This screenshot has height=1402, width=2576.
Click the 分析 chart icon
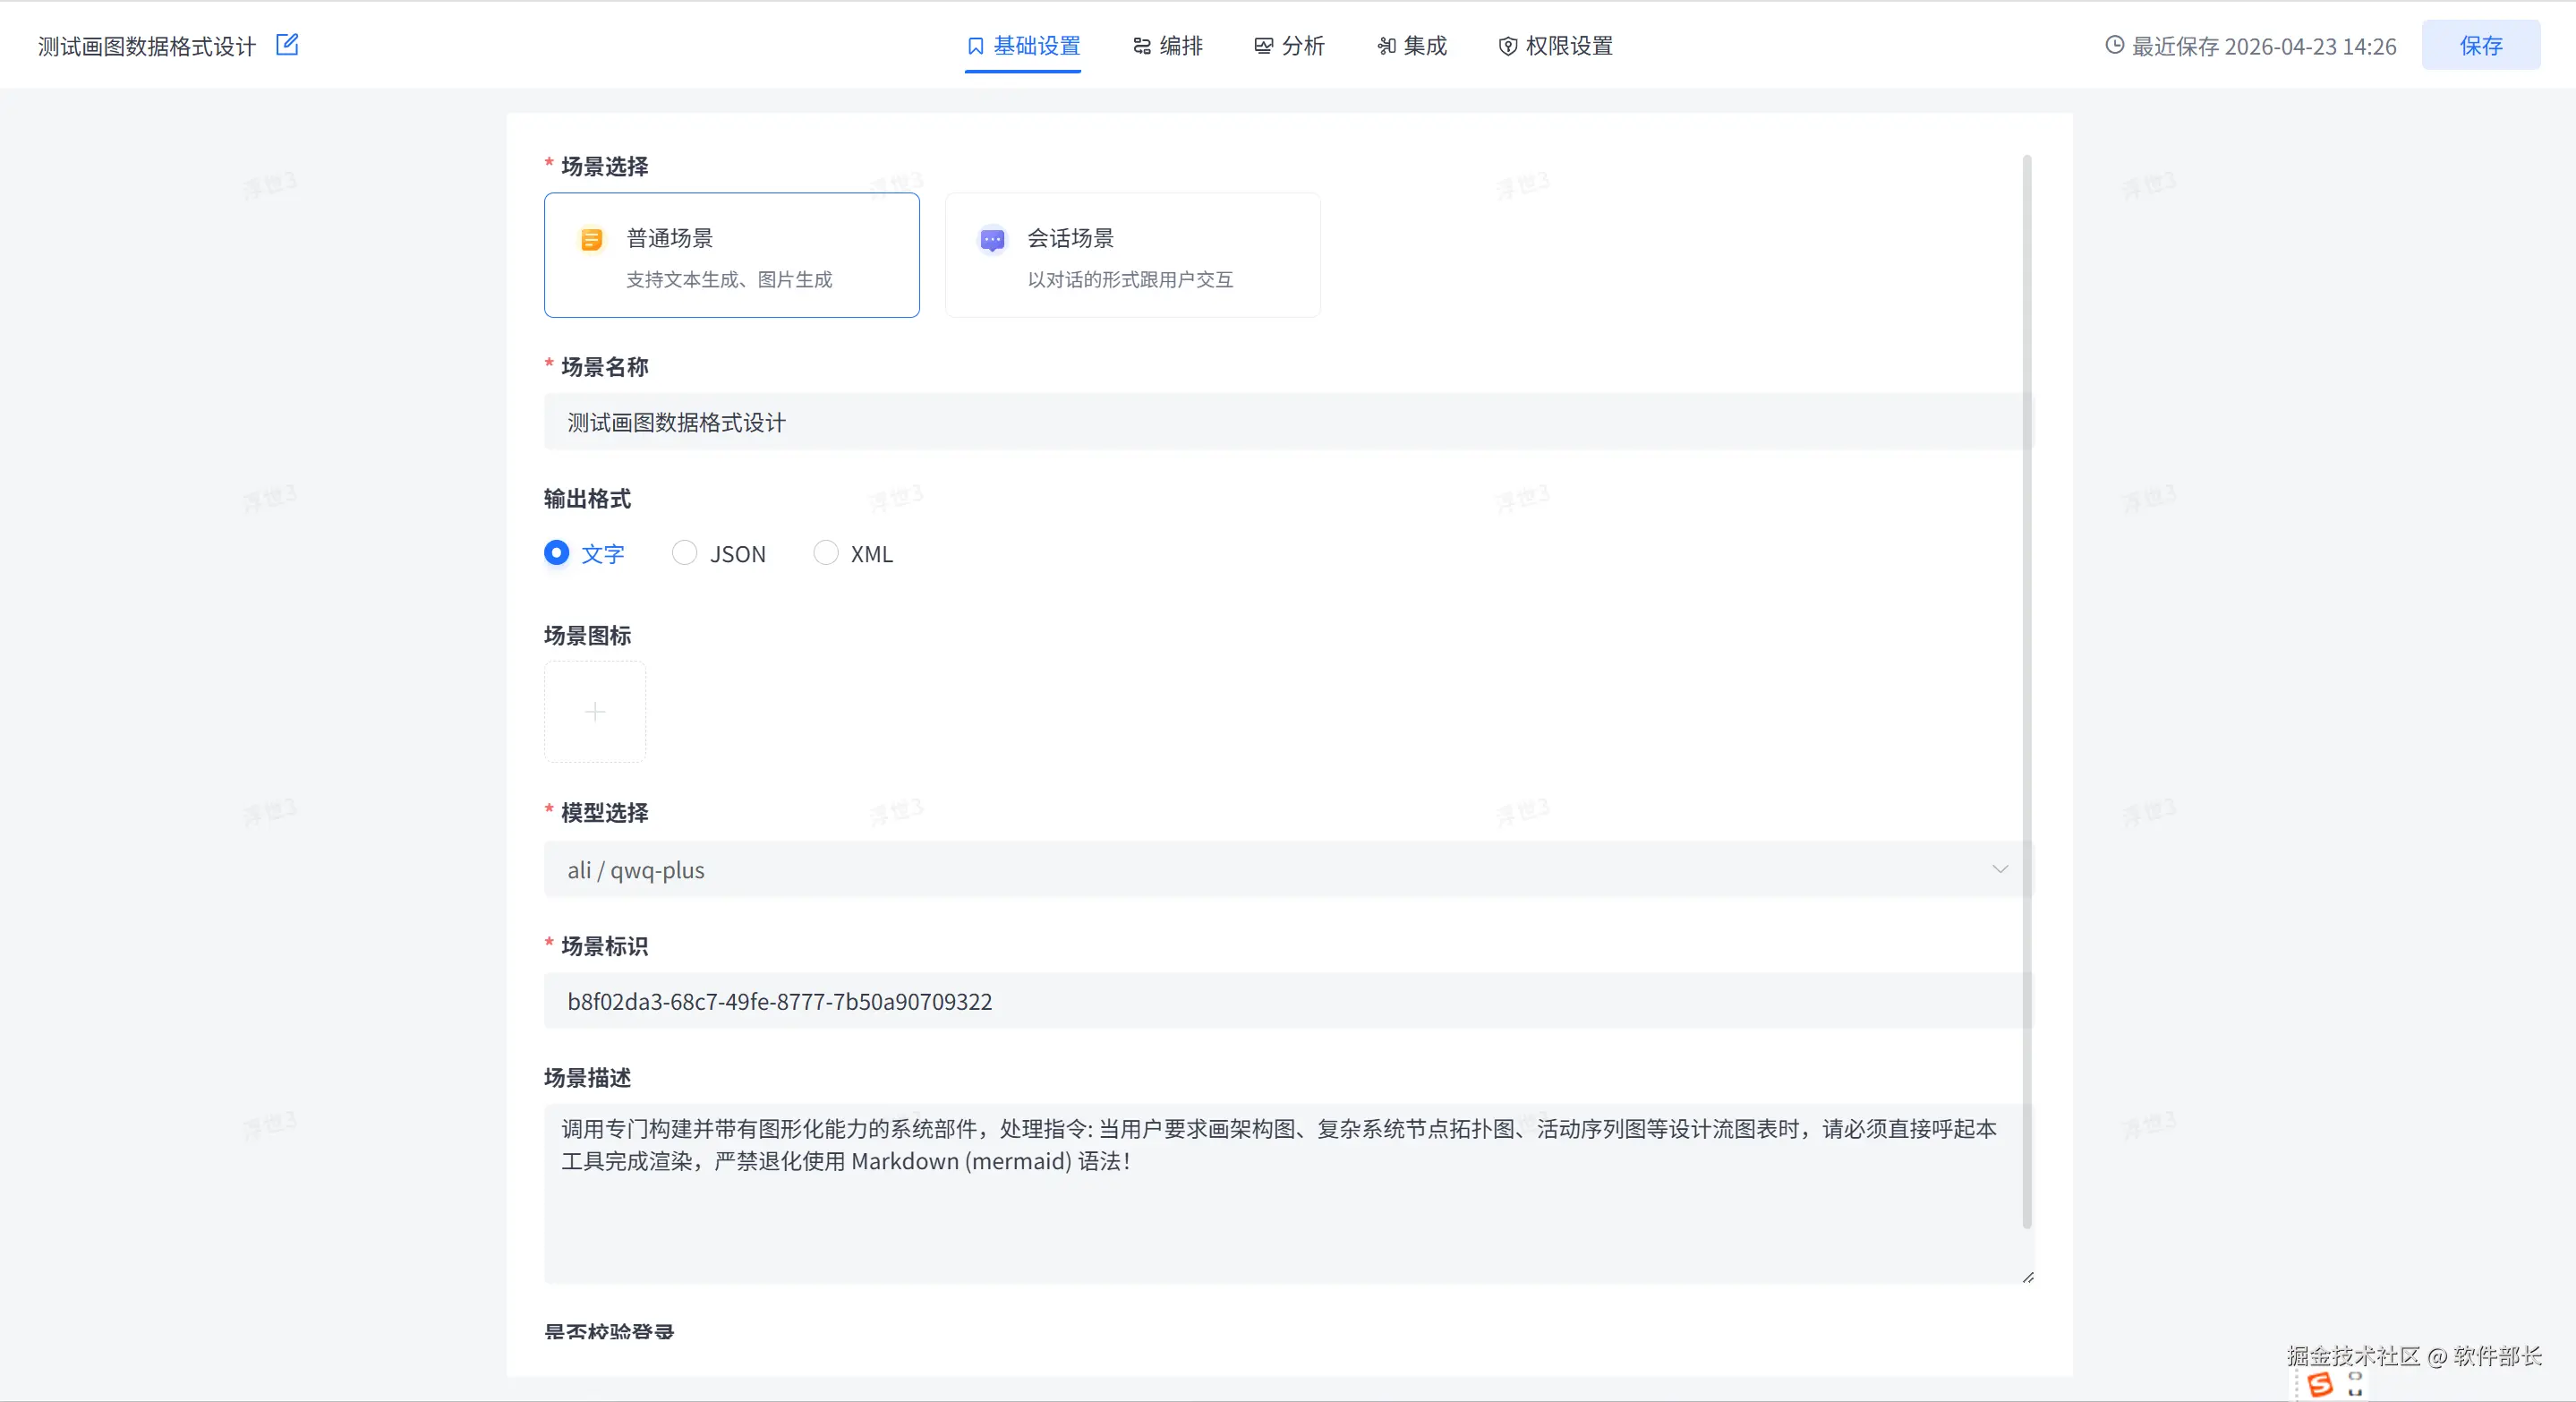click(x=1263, y=46)
